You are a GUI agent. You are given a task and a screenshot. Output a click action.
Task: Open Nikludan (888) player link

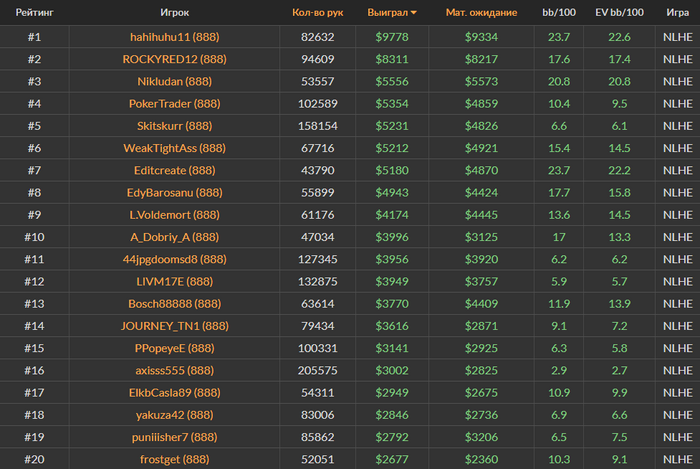click(175, 81)
